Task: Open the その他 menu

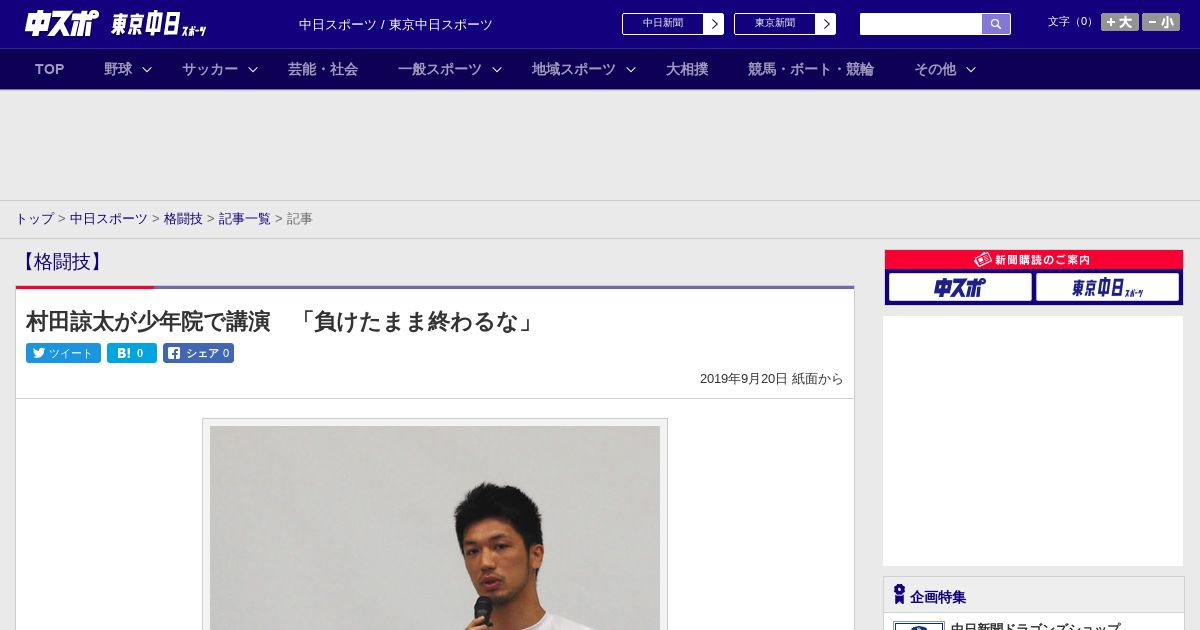Action: pos(935,69)
